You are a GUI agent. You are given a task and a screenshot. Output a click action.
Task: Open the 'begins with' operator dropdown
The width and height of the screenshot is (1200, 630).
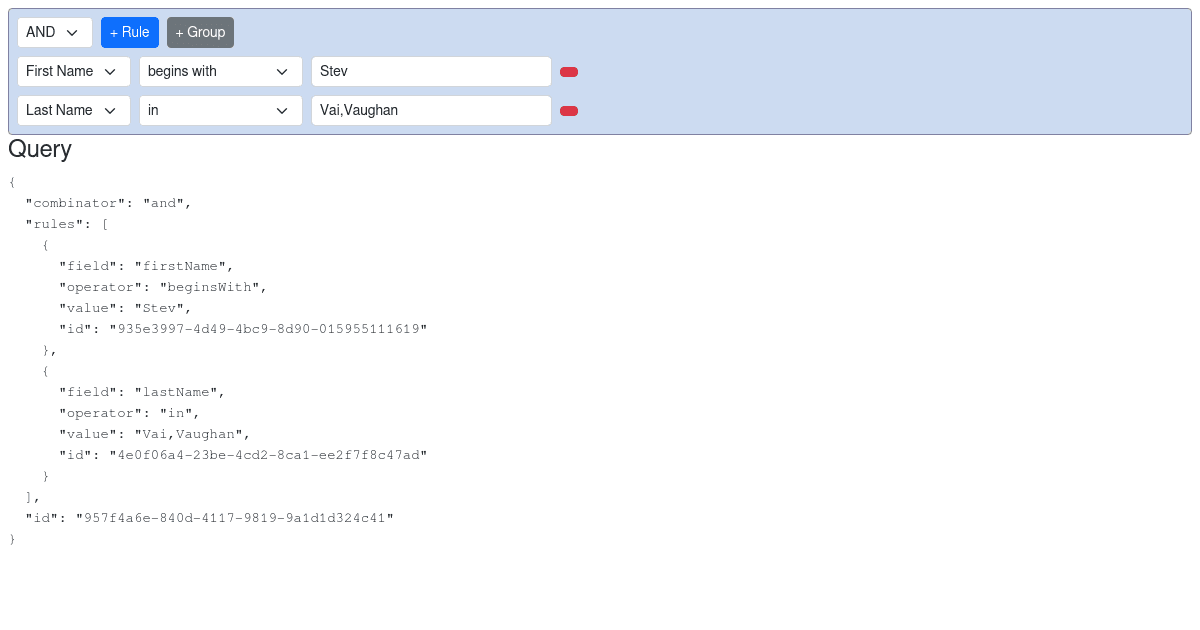coord(221,71)
